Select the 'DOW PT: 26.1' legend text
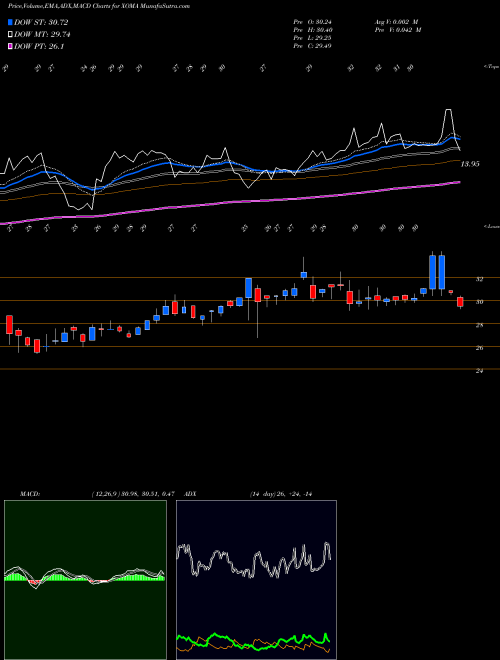This screenshot has width=500, height=660. pyautogui.click(x=39, y=46)
